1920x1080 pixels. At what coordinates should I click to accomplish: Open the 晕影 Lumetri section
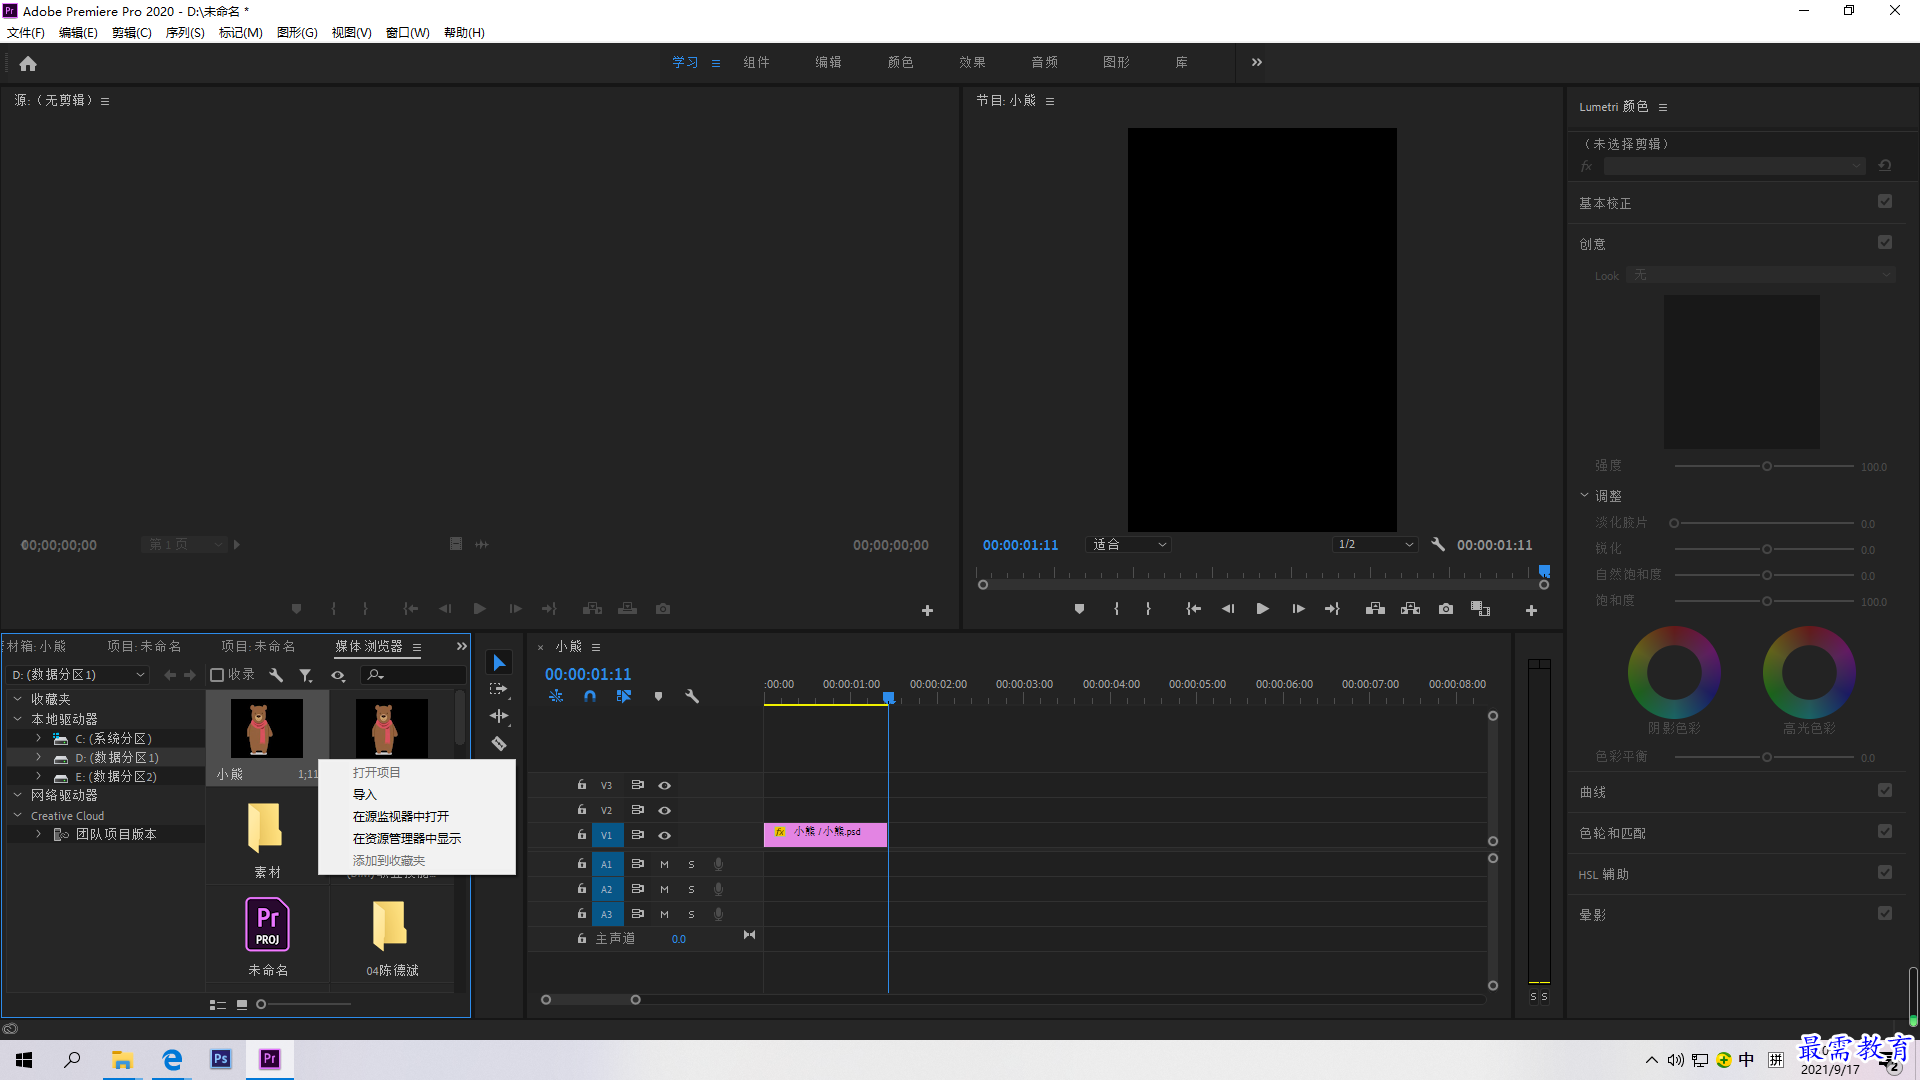[1592, 915]
